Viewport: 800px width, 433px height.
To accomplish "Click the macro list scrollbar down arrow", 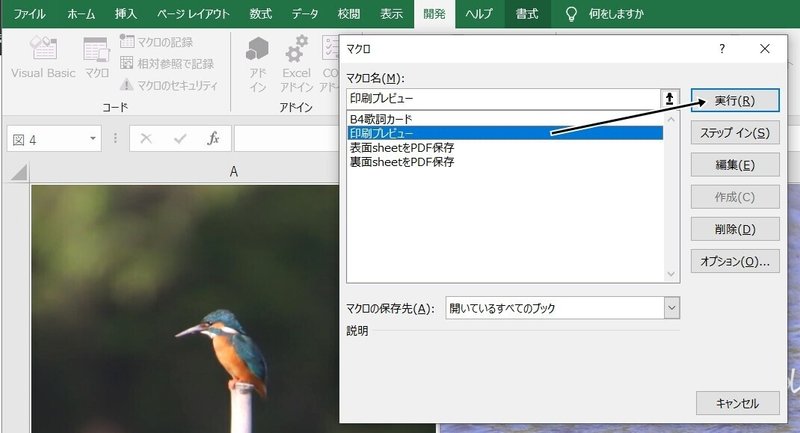I will pos(671,274).
